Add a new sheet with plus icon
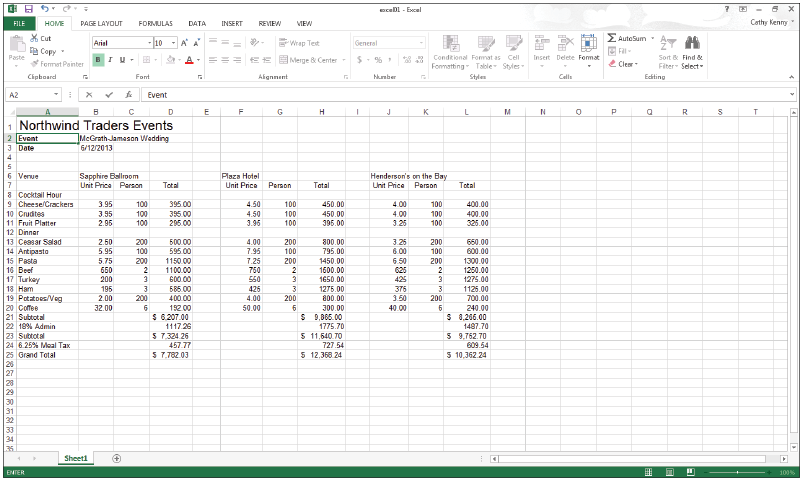Viewport: 803px width, 481px height. (117, 458)
